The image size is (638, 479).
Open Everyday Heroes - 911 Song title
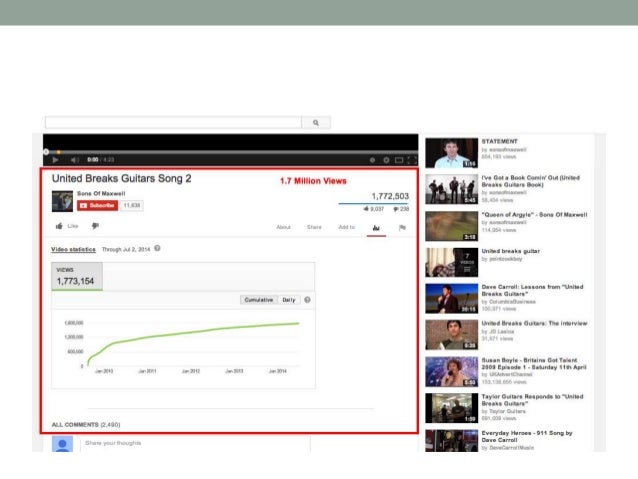click(x=527, y=436)
